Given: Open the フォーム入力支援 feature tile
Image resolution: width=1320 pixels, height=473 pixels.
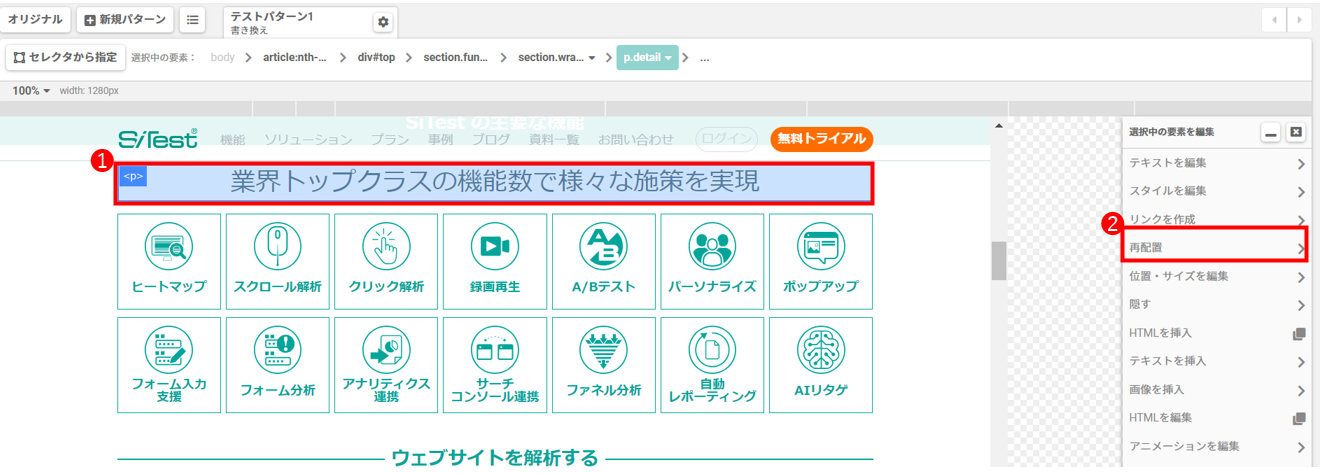Looking at the screenshot, I should 169,365.
